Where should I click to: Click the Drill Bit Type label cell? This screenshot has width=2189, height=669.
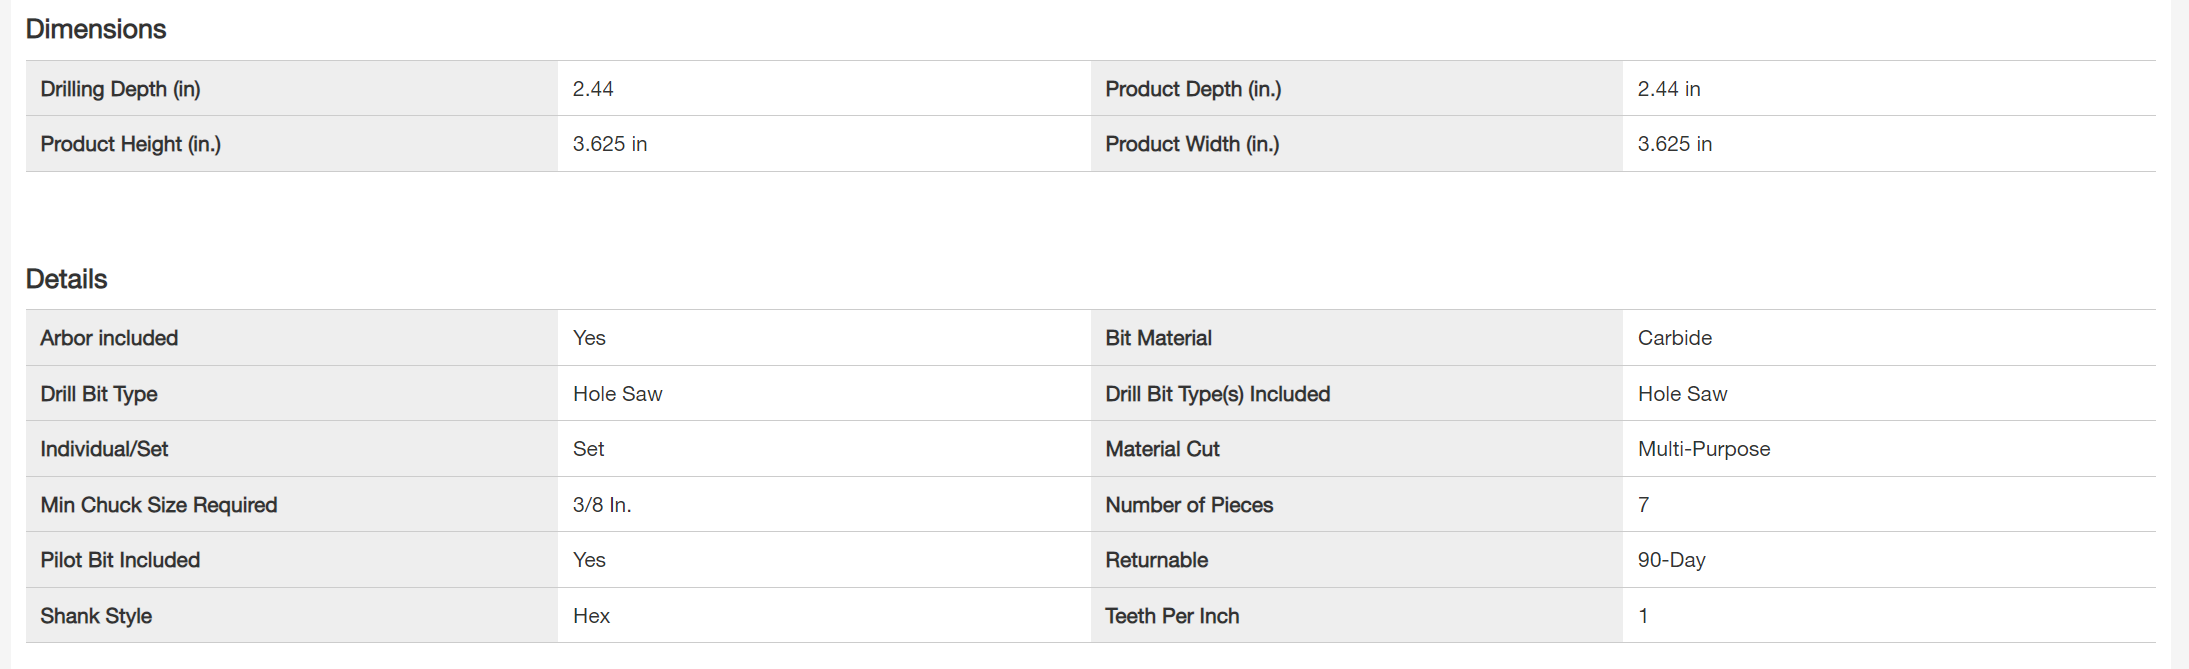99,394
